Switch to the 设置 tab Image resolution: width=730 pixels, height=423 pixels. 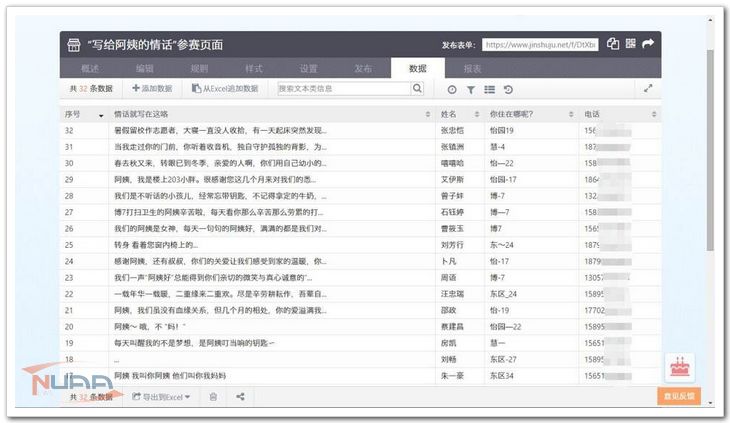[x=308, y=69]
